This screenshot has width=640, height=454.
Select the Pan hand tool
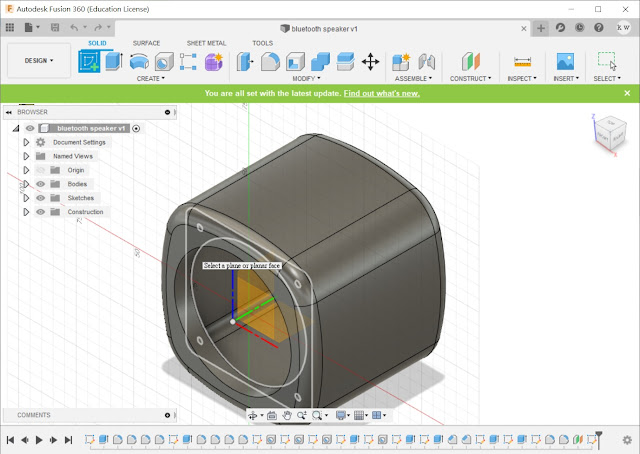coord(287,416)
